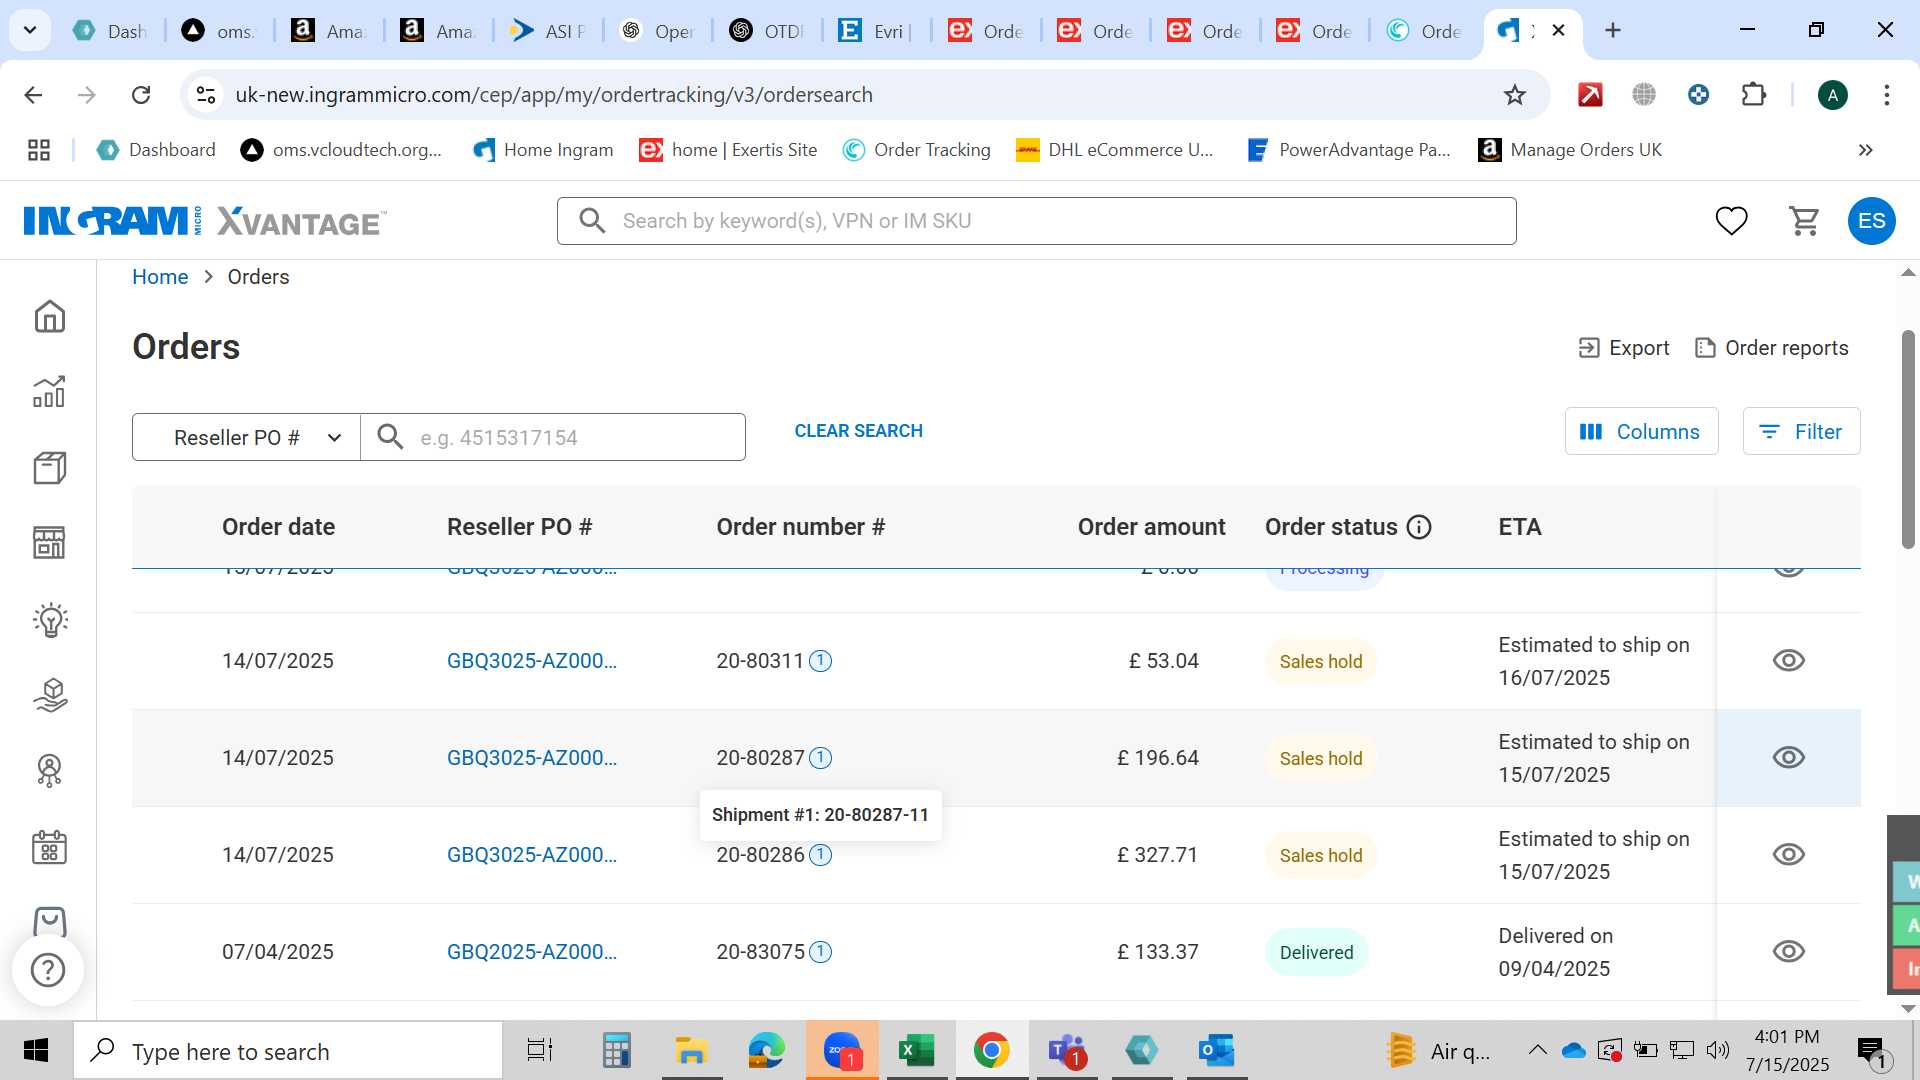Switch to the ASI browser tab
Screen dimensions: 1920x1080
(x=548, y=31)
